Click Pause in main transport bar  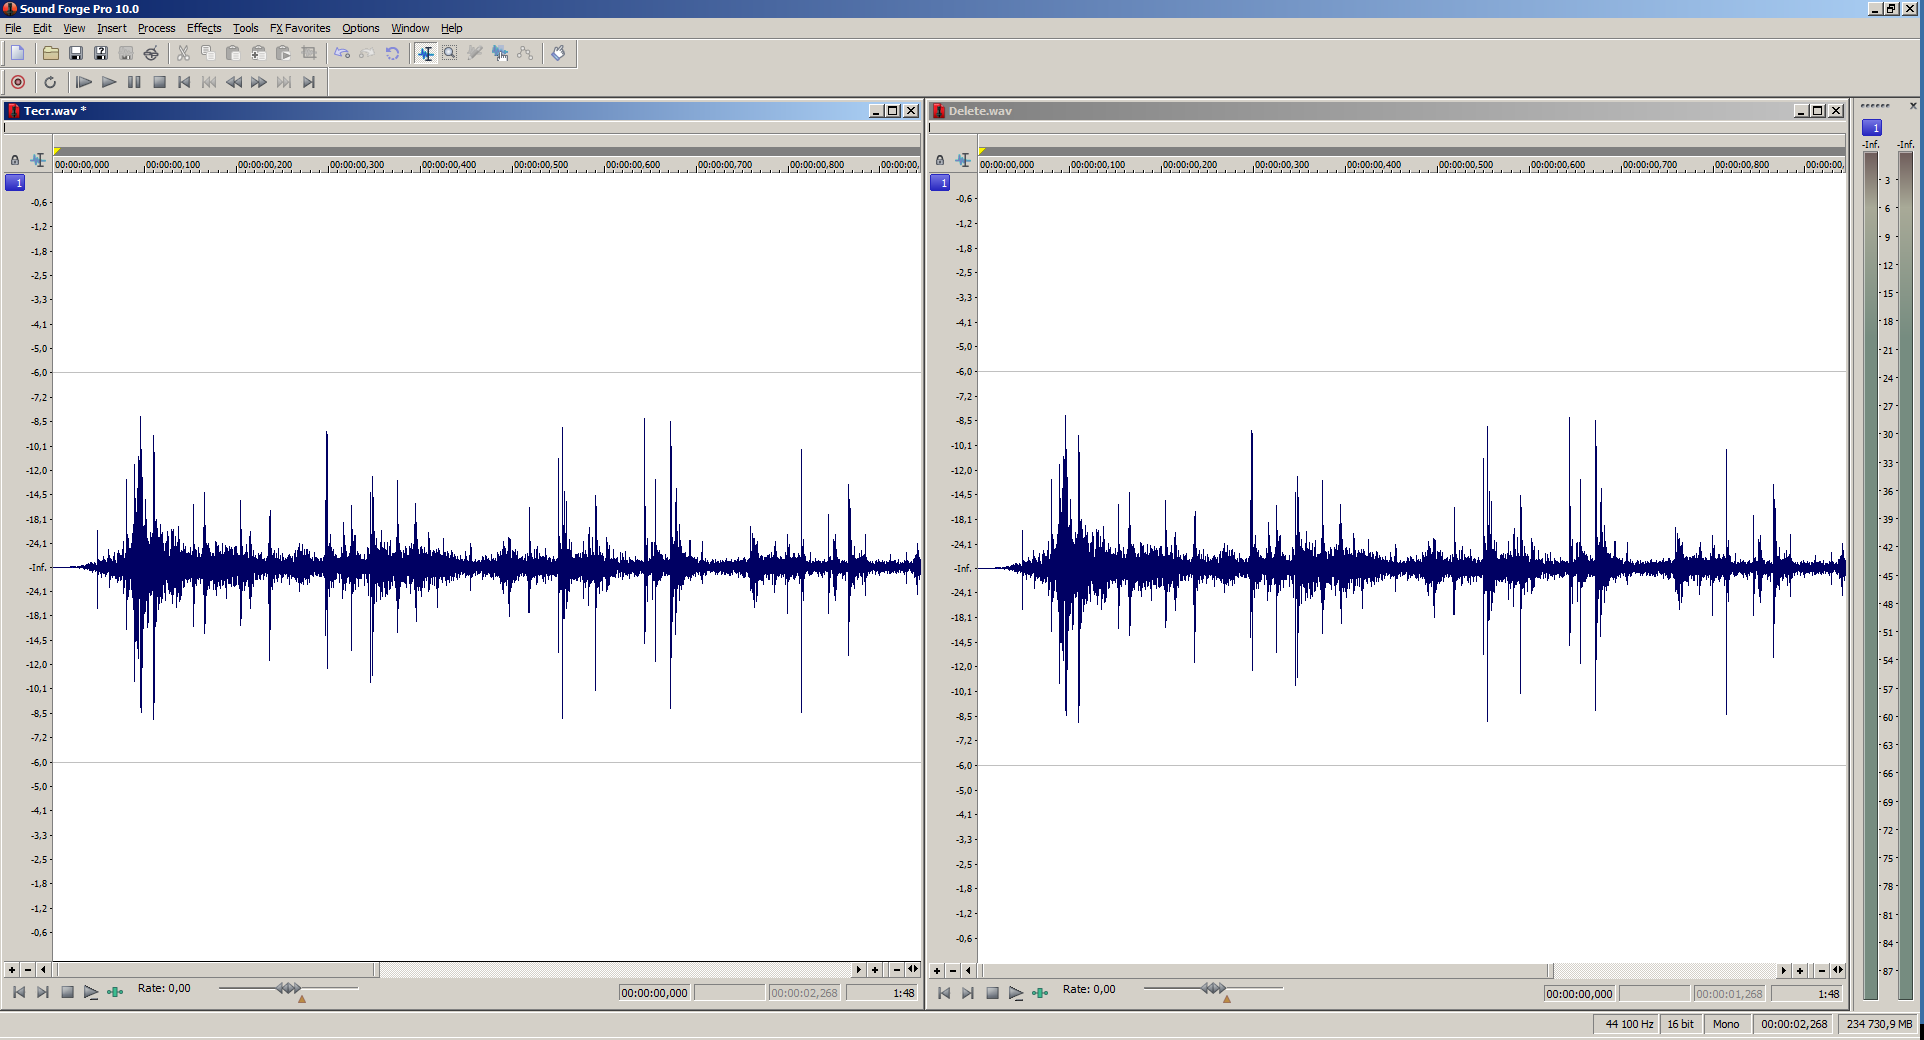(x=134, y=82)
